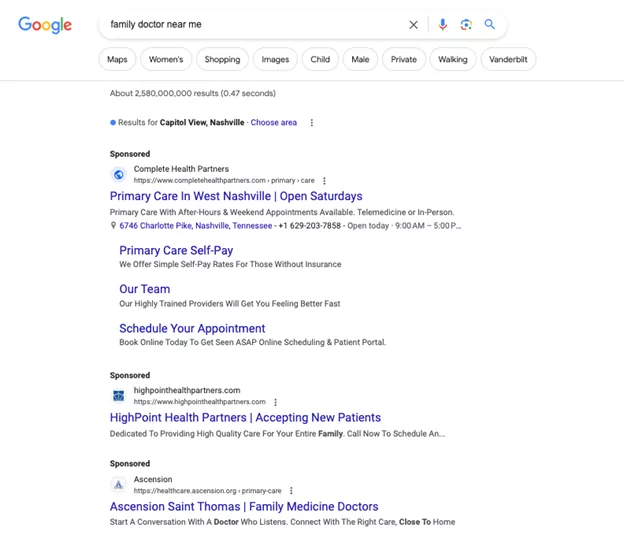Open the Schedule Your Appointment sitelink

pyautogui.click(x=192, y=328)
